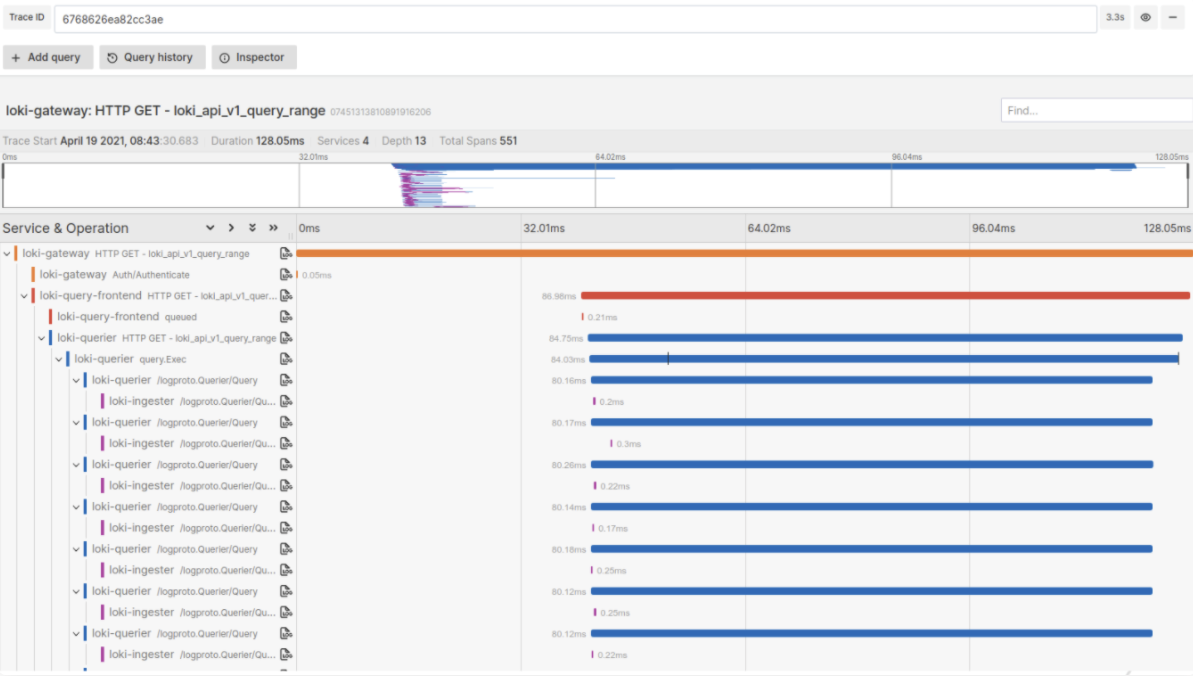Open logs icon for Auth/Authenticate span
Viewport: 1193px width, 676px height.
coord(286,275)
